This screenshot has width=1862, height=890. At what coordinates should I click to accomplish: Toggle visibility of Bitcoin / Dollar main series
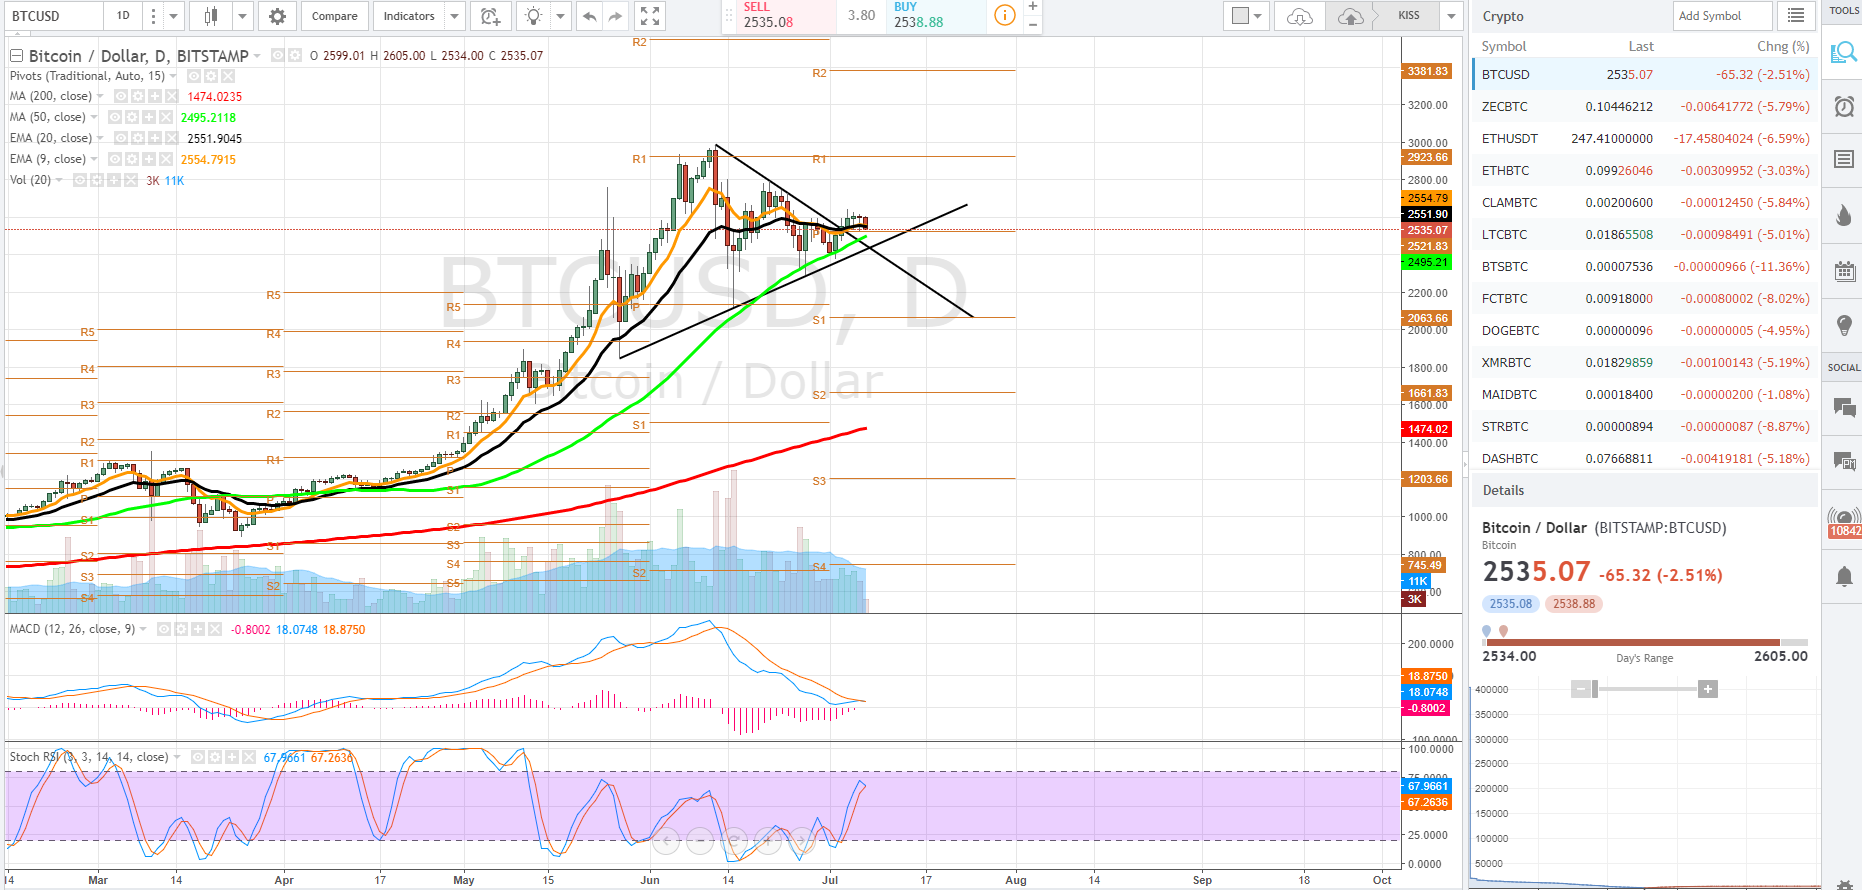[x=278, y=55]
